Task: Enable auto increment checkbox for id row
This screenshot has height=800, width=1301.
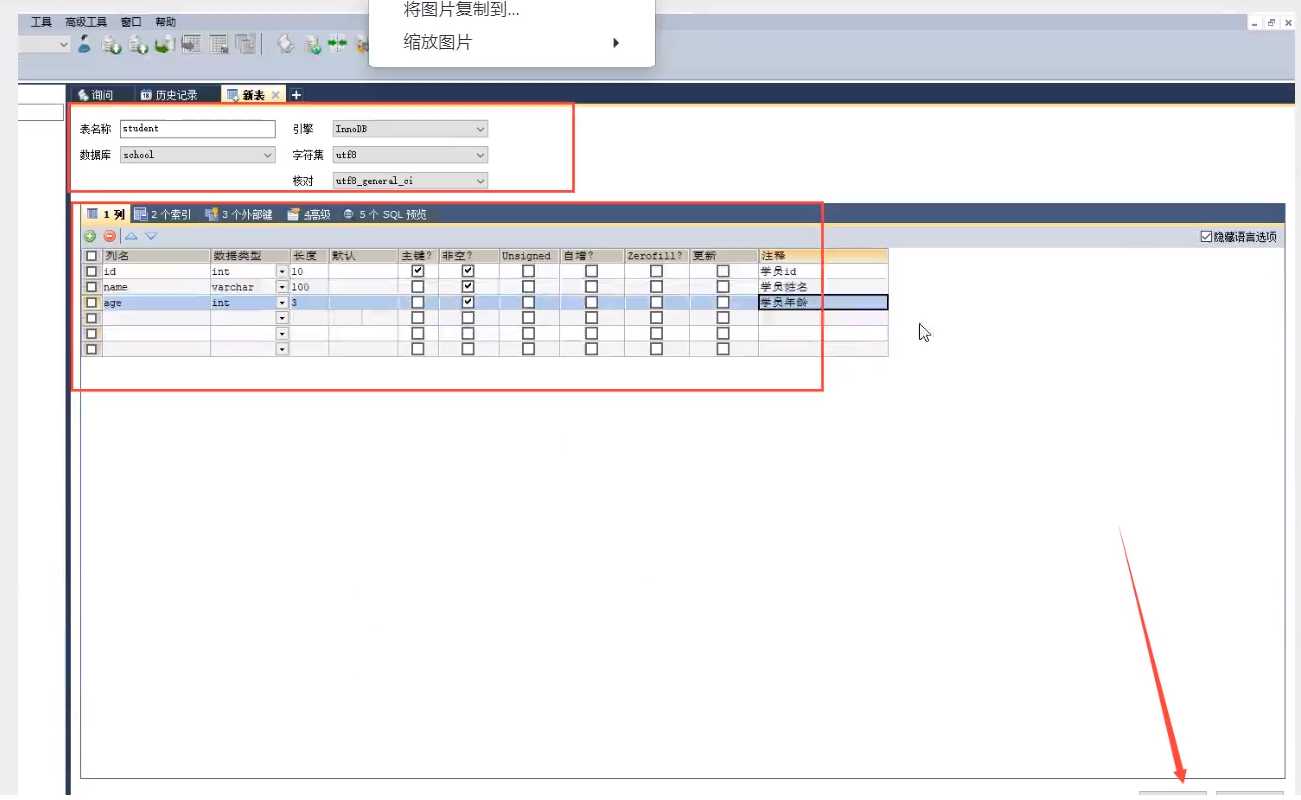Action: 592,271
